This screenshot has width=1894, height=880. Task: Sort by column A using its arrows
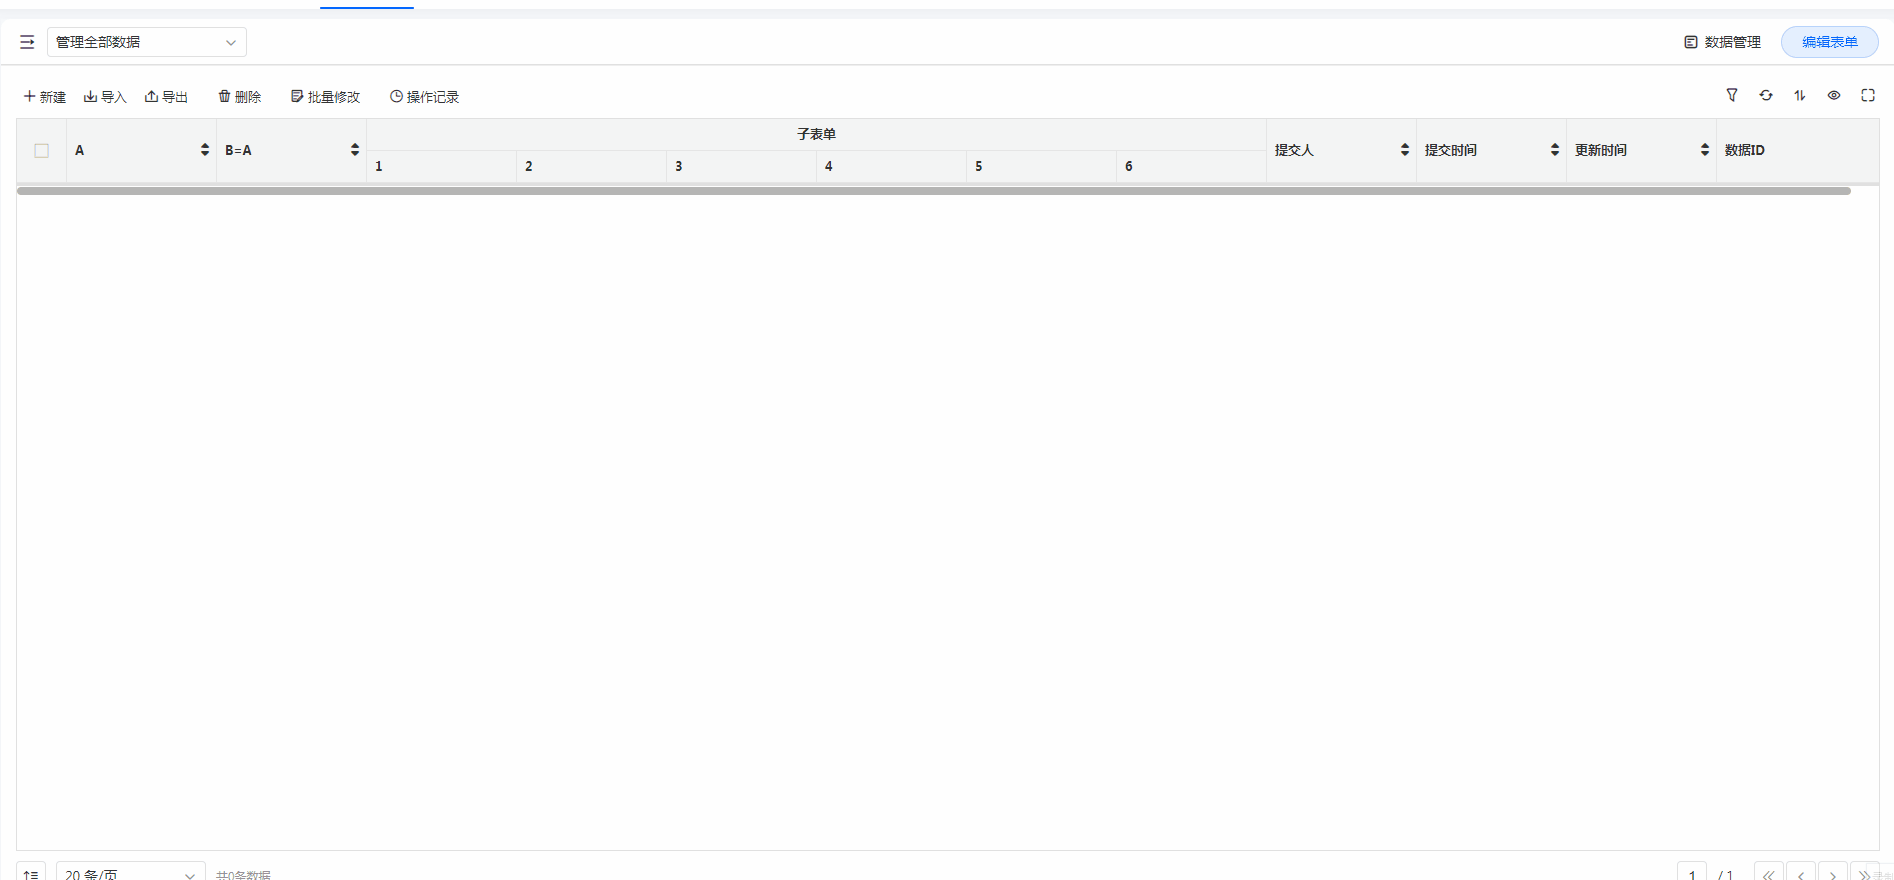205,150
